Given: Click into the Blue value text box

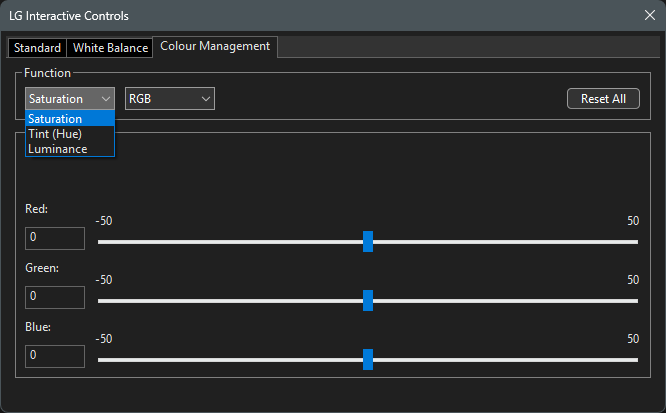Looking at the screenshot, I should 55,356.
